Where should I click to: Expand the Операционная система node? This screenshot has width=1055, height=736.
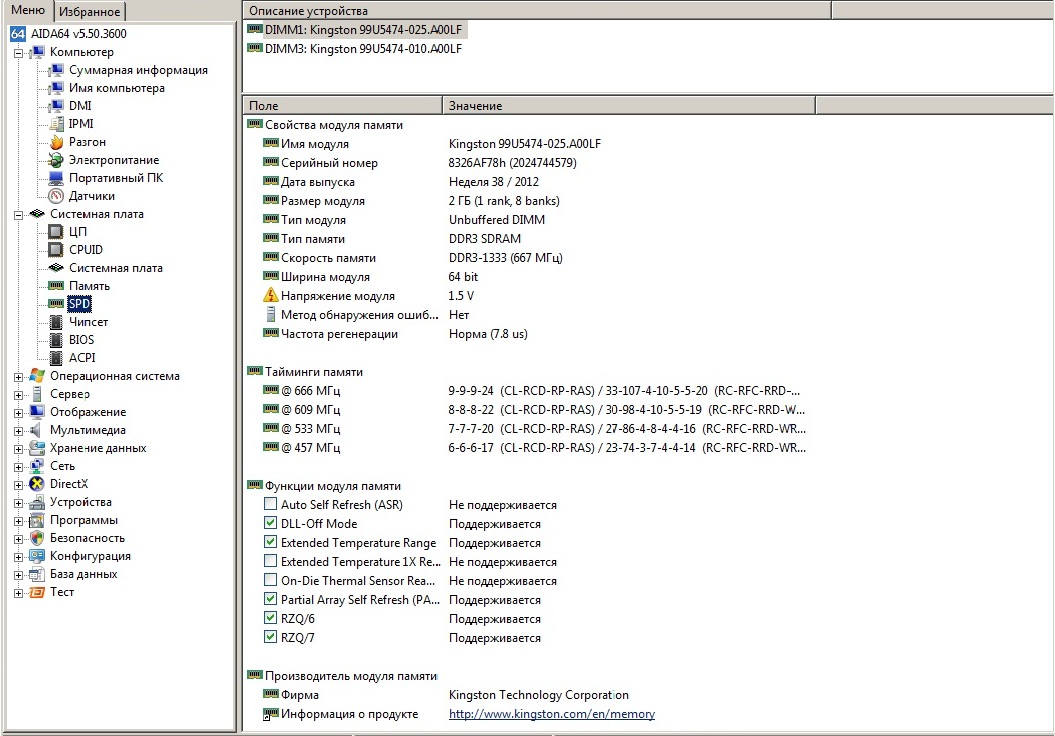(19, 377)
